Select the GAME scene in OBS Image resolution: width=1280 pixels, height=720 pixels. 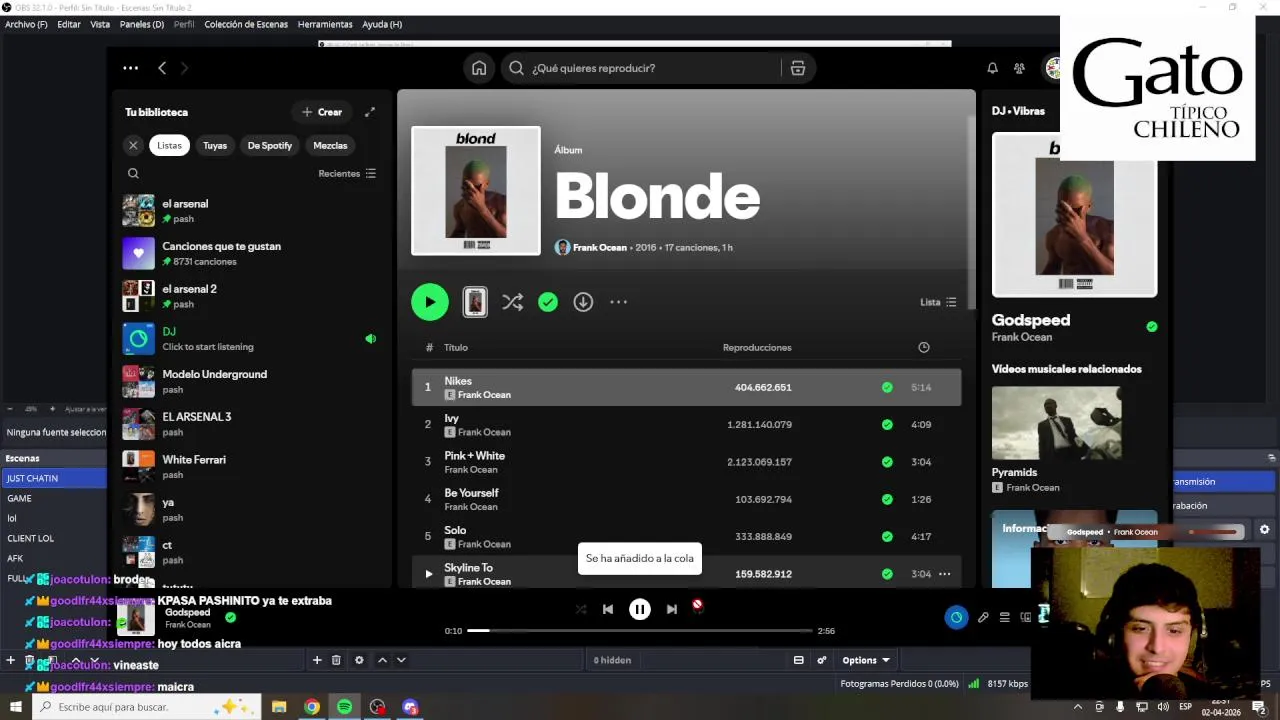point(54,498)
